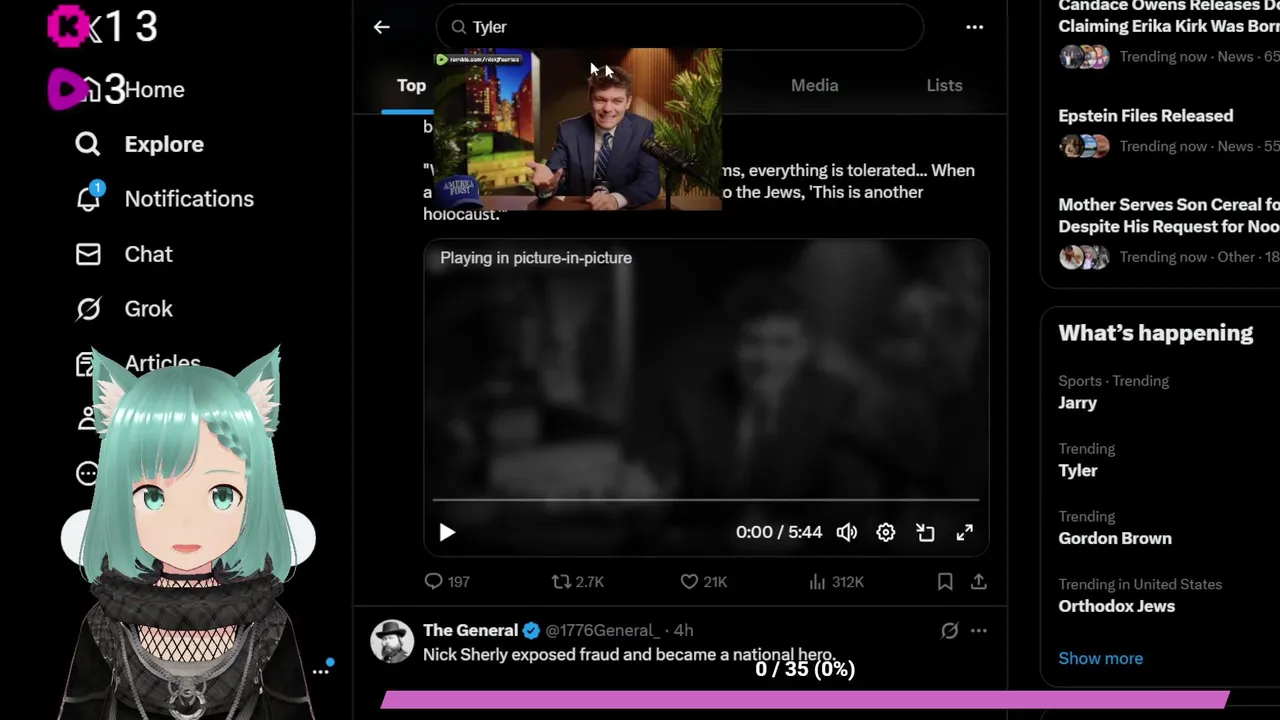Screen dimensions: 1280x720
Task: Mute the video volume
Action: pos(846,533)
